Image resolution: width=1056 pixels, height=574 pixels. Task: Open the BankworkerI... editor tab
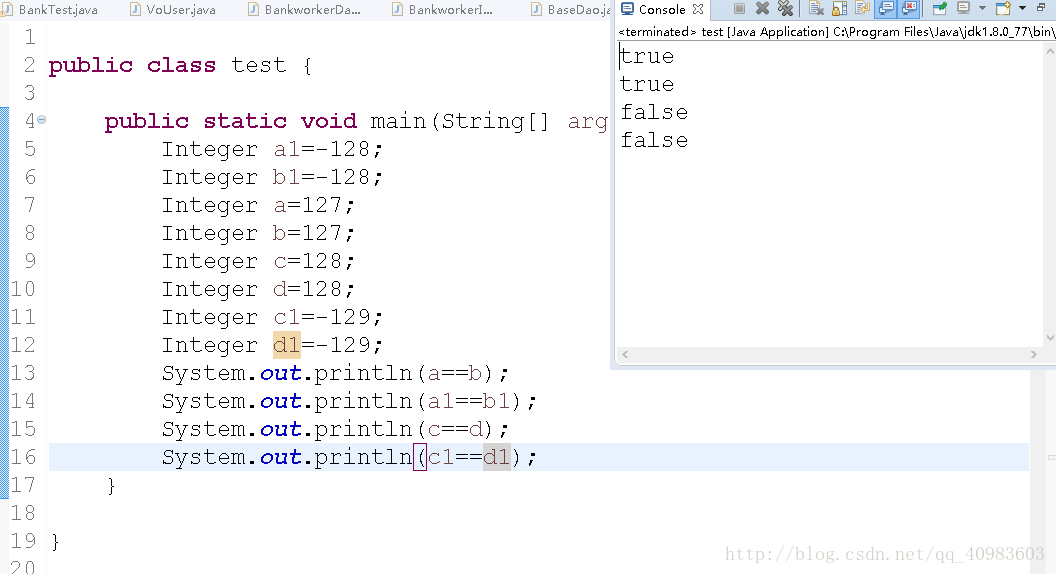[x=444, y=9]
